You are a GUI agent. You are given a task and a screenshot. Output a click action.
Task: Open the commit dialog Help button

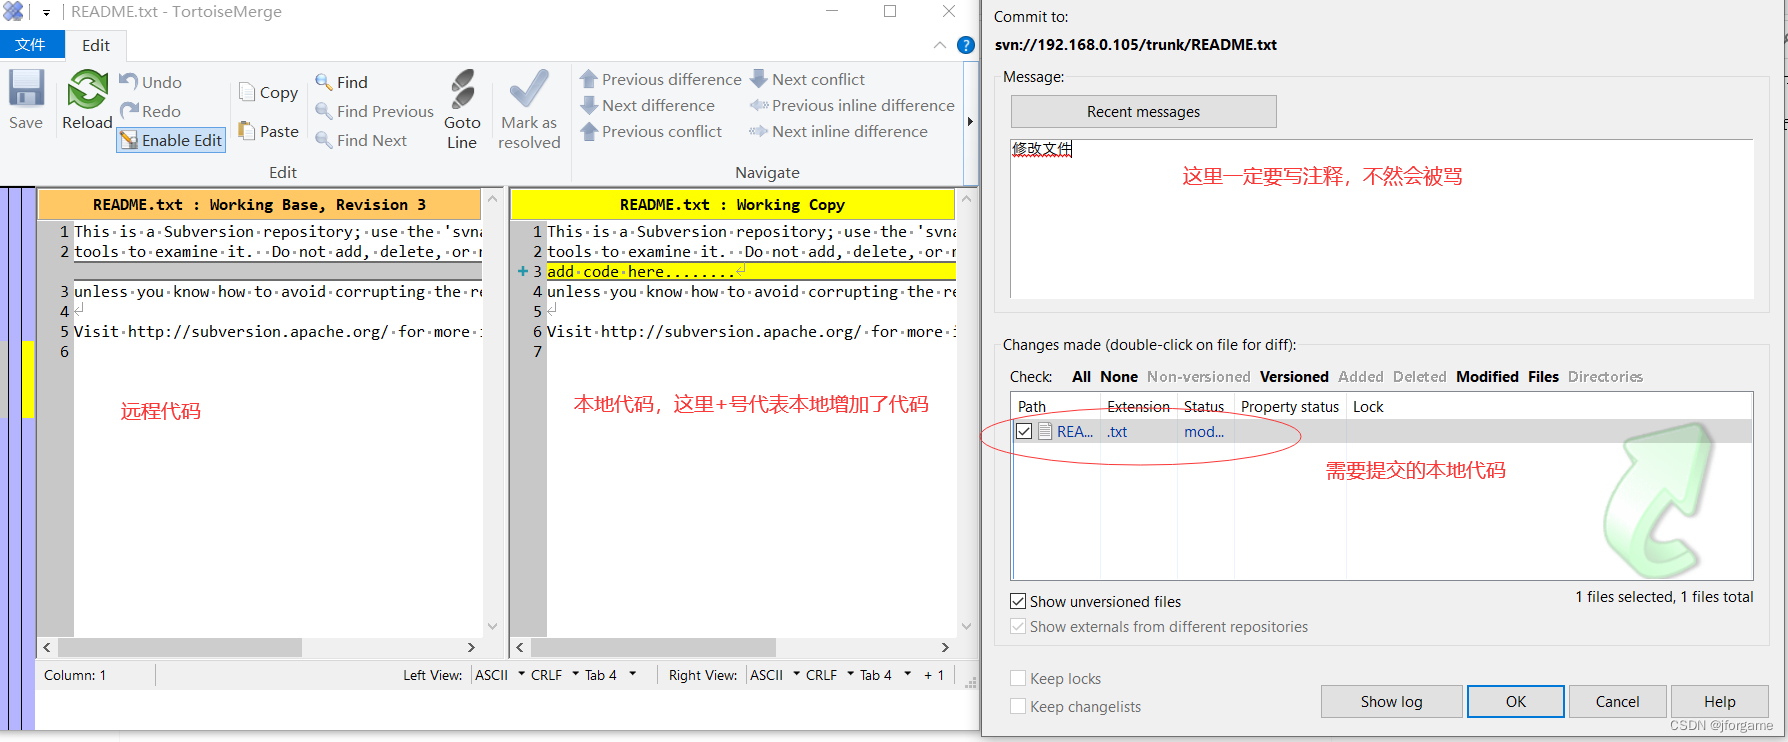[x=1719, y=701]
